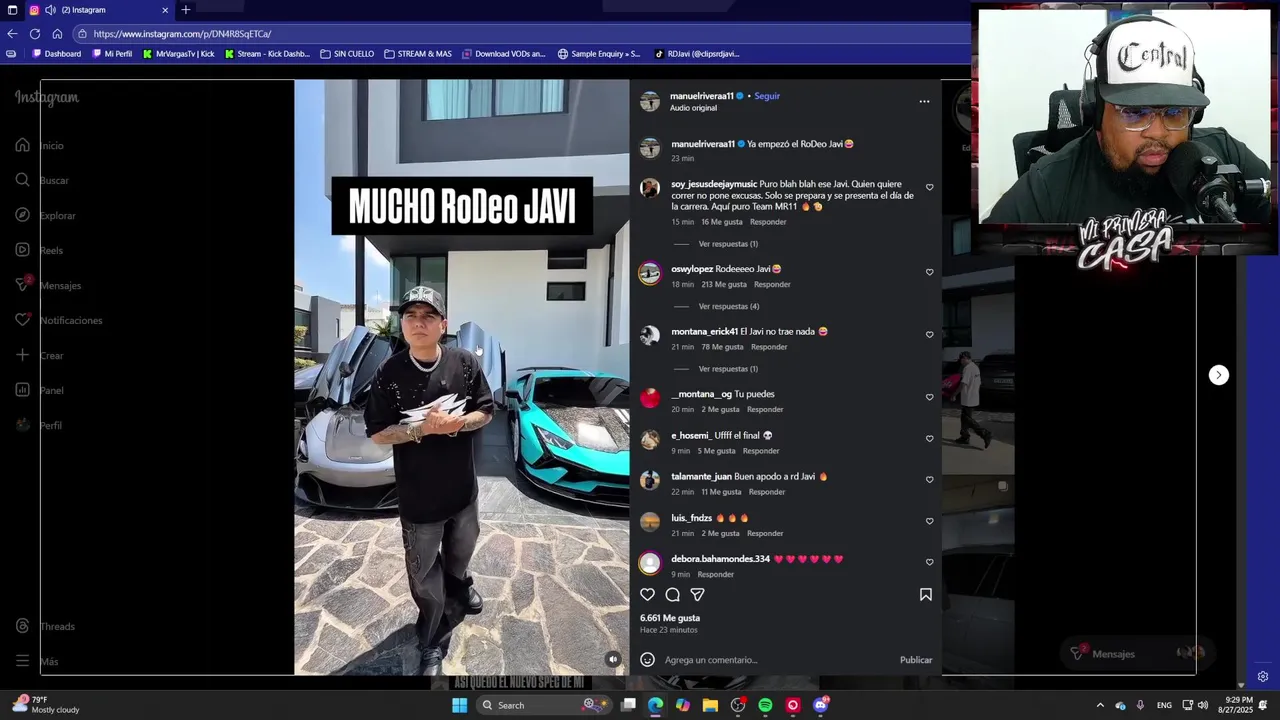This screenshot has width=1280, height=720.
Task: Like the debora.bahamondes.334 comment heart
Action: tap(929, 562)
